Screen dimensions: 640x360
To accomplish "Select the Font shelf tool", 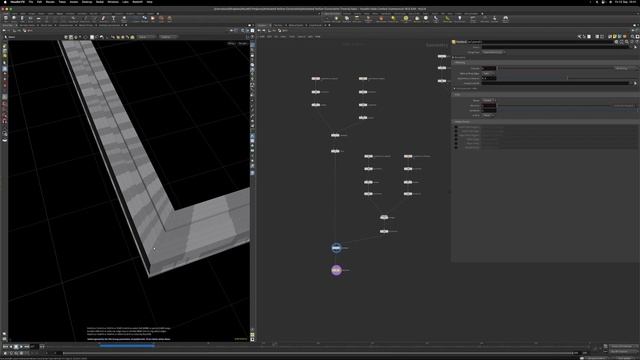I will (113, 18).
